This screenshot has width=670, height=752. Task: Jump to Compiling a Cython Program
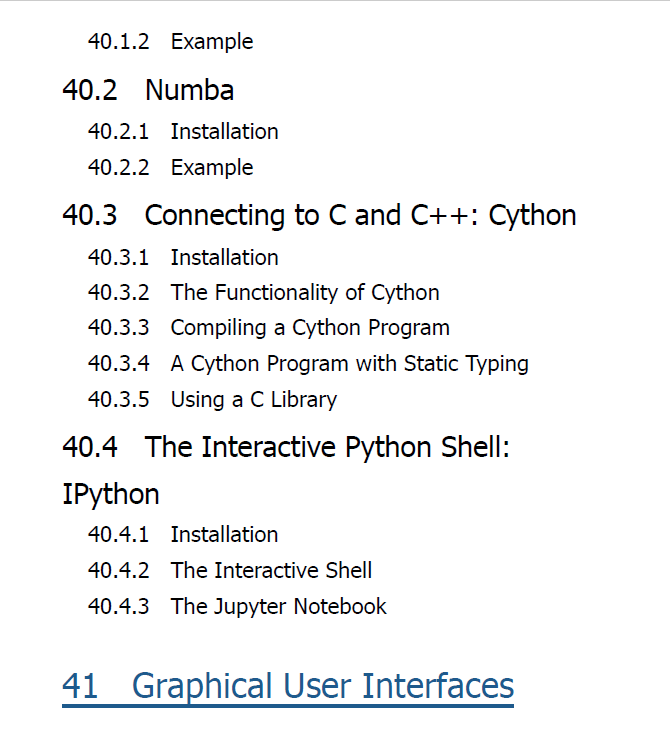point(310,328)
